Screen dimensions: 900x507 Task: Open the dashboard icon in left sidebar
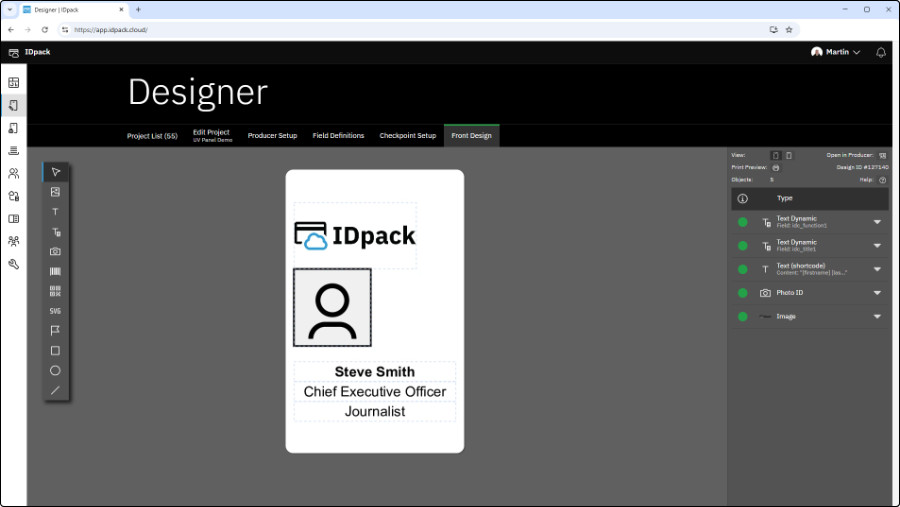[x=14, y=83]
